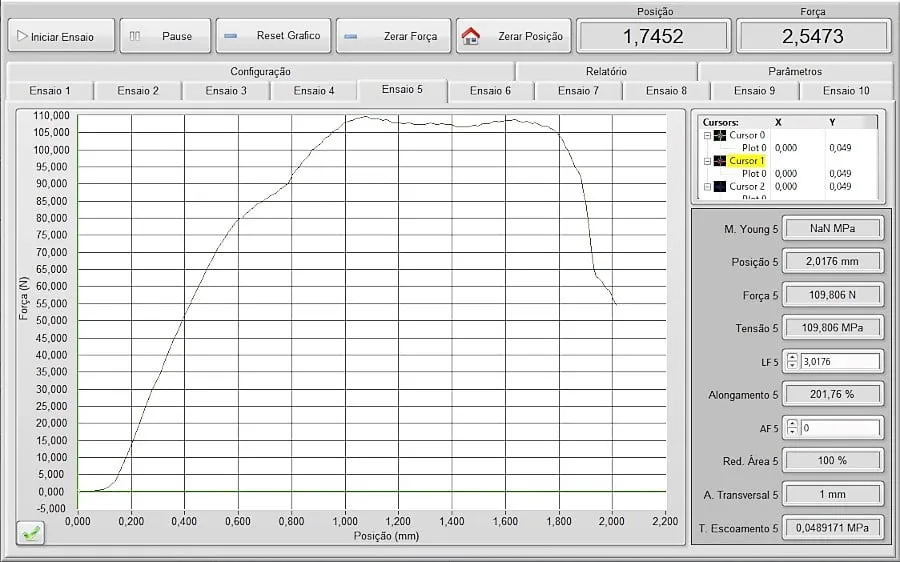
Task: Increment the AF 5 stepper up arrow
Action: pos(793,424)
